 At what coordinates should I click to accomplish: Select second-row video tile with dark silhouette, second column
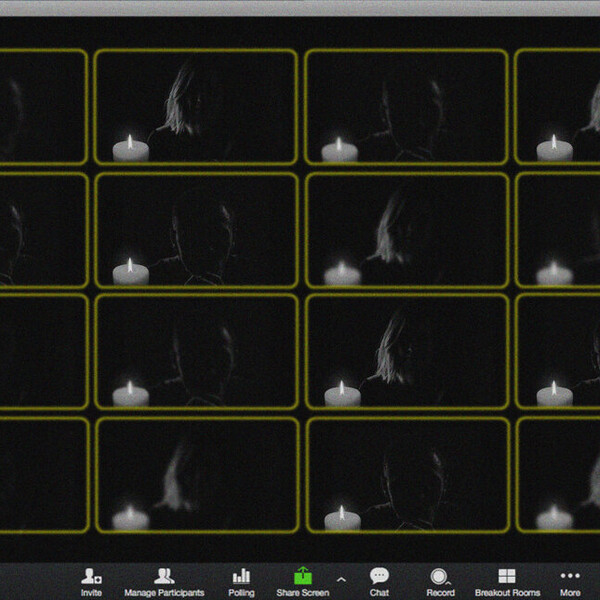click(196, 230)
